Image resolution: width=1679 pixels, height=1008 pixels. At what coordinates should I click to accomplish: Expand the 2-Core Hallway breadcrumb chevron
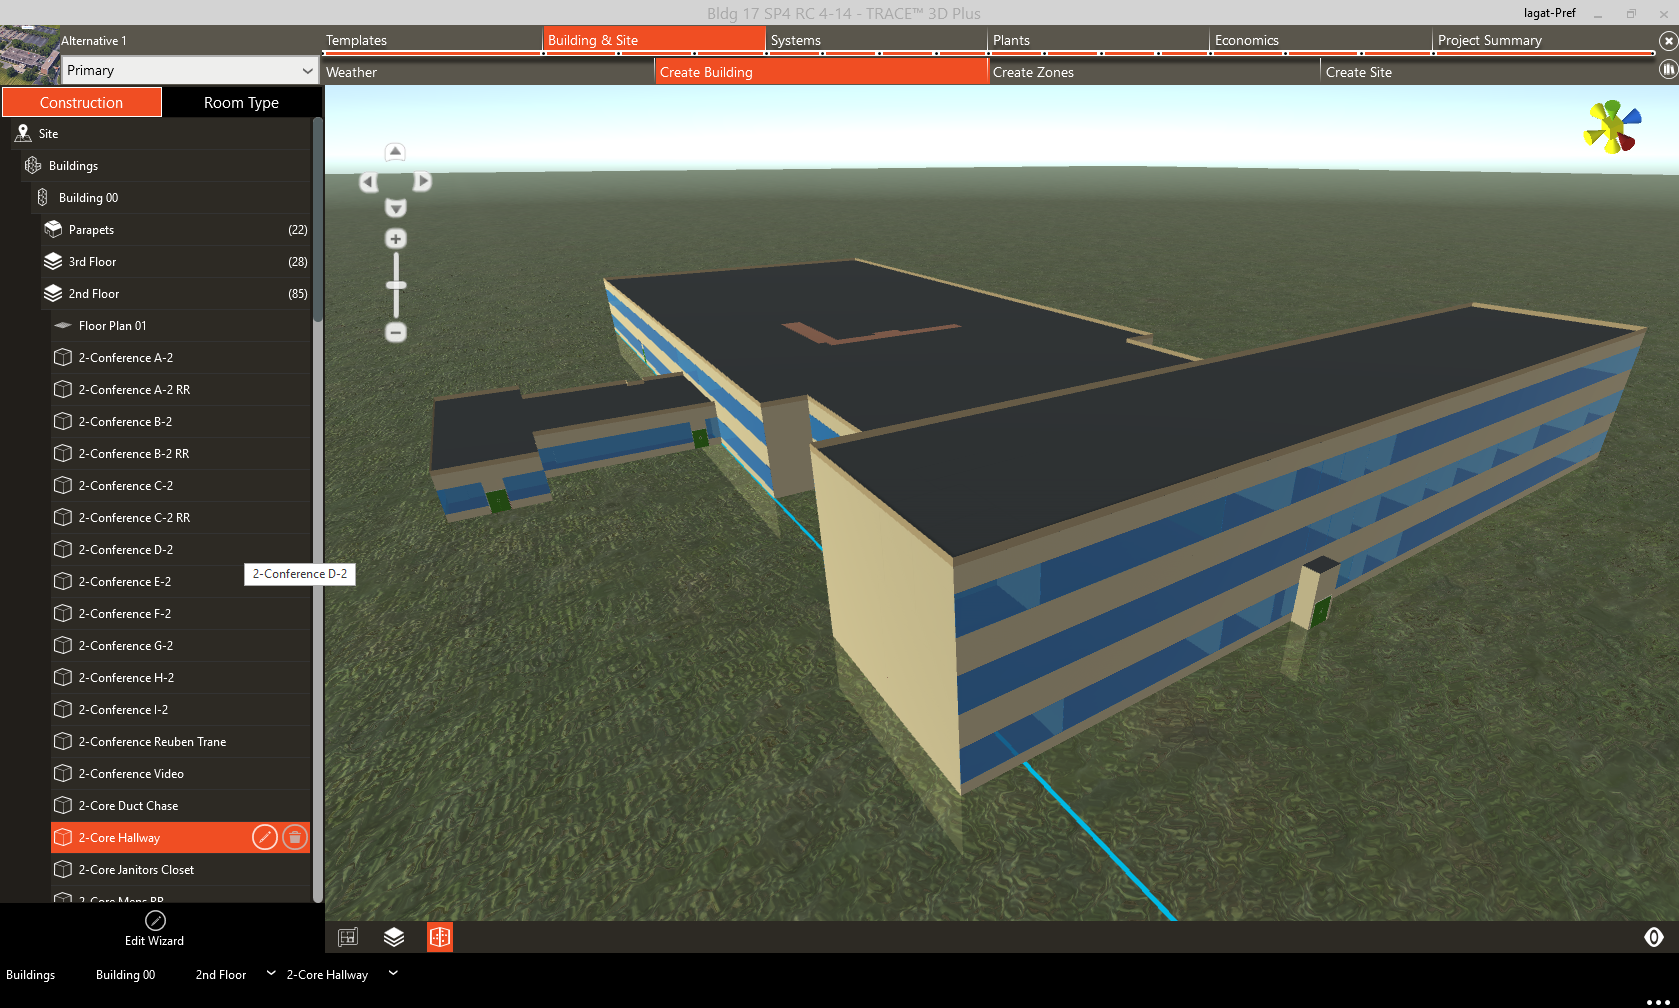[393, 973]
